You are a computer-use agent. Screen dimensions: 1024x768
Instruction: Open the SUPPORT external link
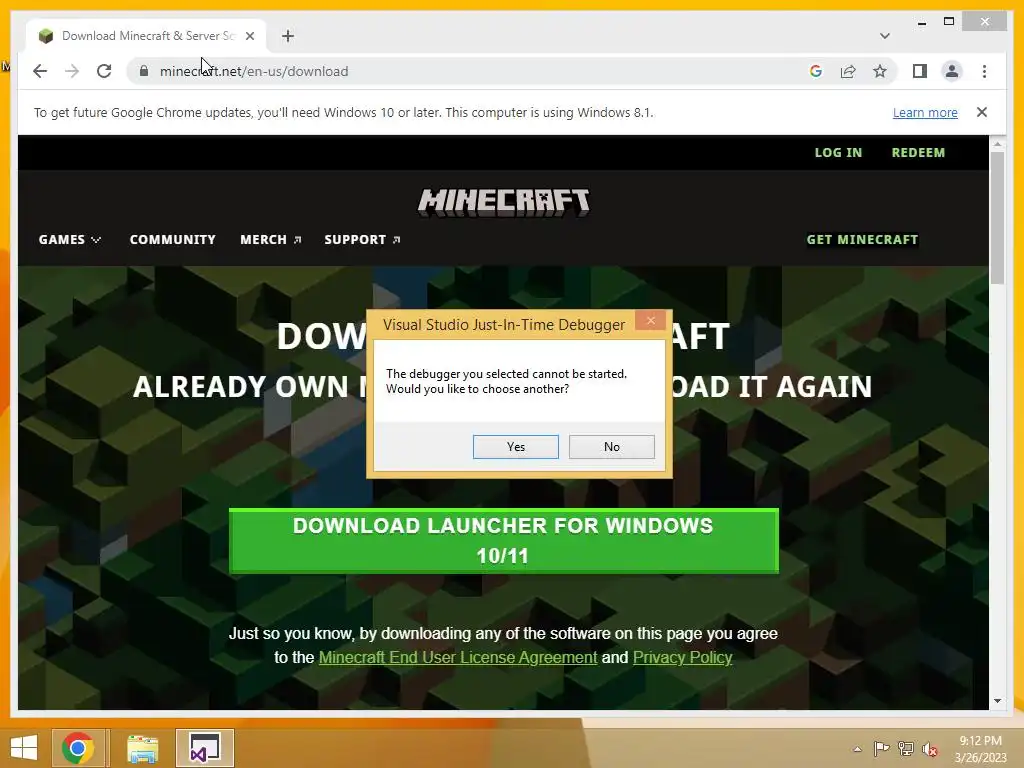[362, 240]
